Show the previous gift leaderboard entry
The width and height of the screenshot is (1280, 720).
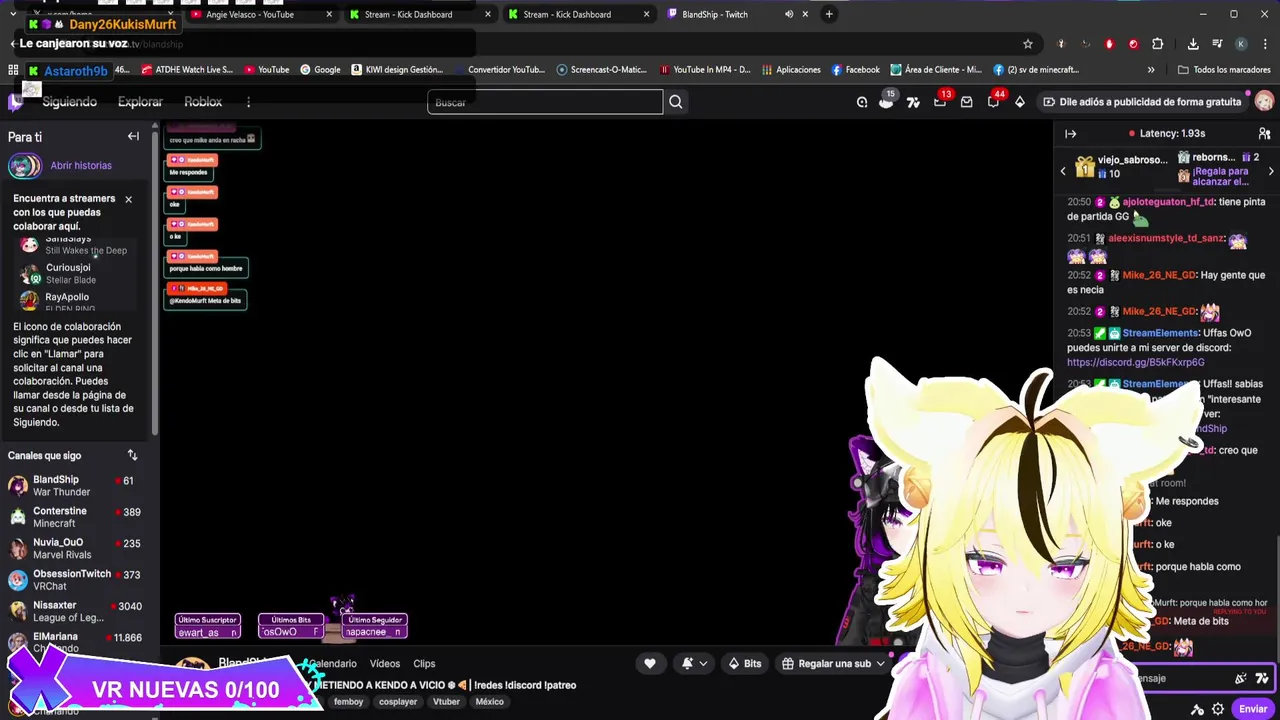[1063, 171]
